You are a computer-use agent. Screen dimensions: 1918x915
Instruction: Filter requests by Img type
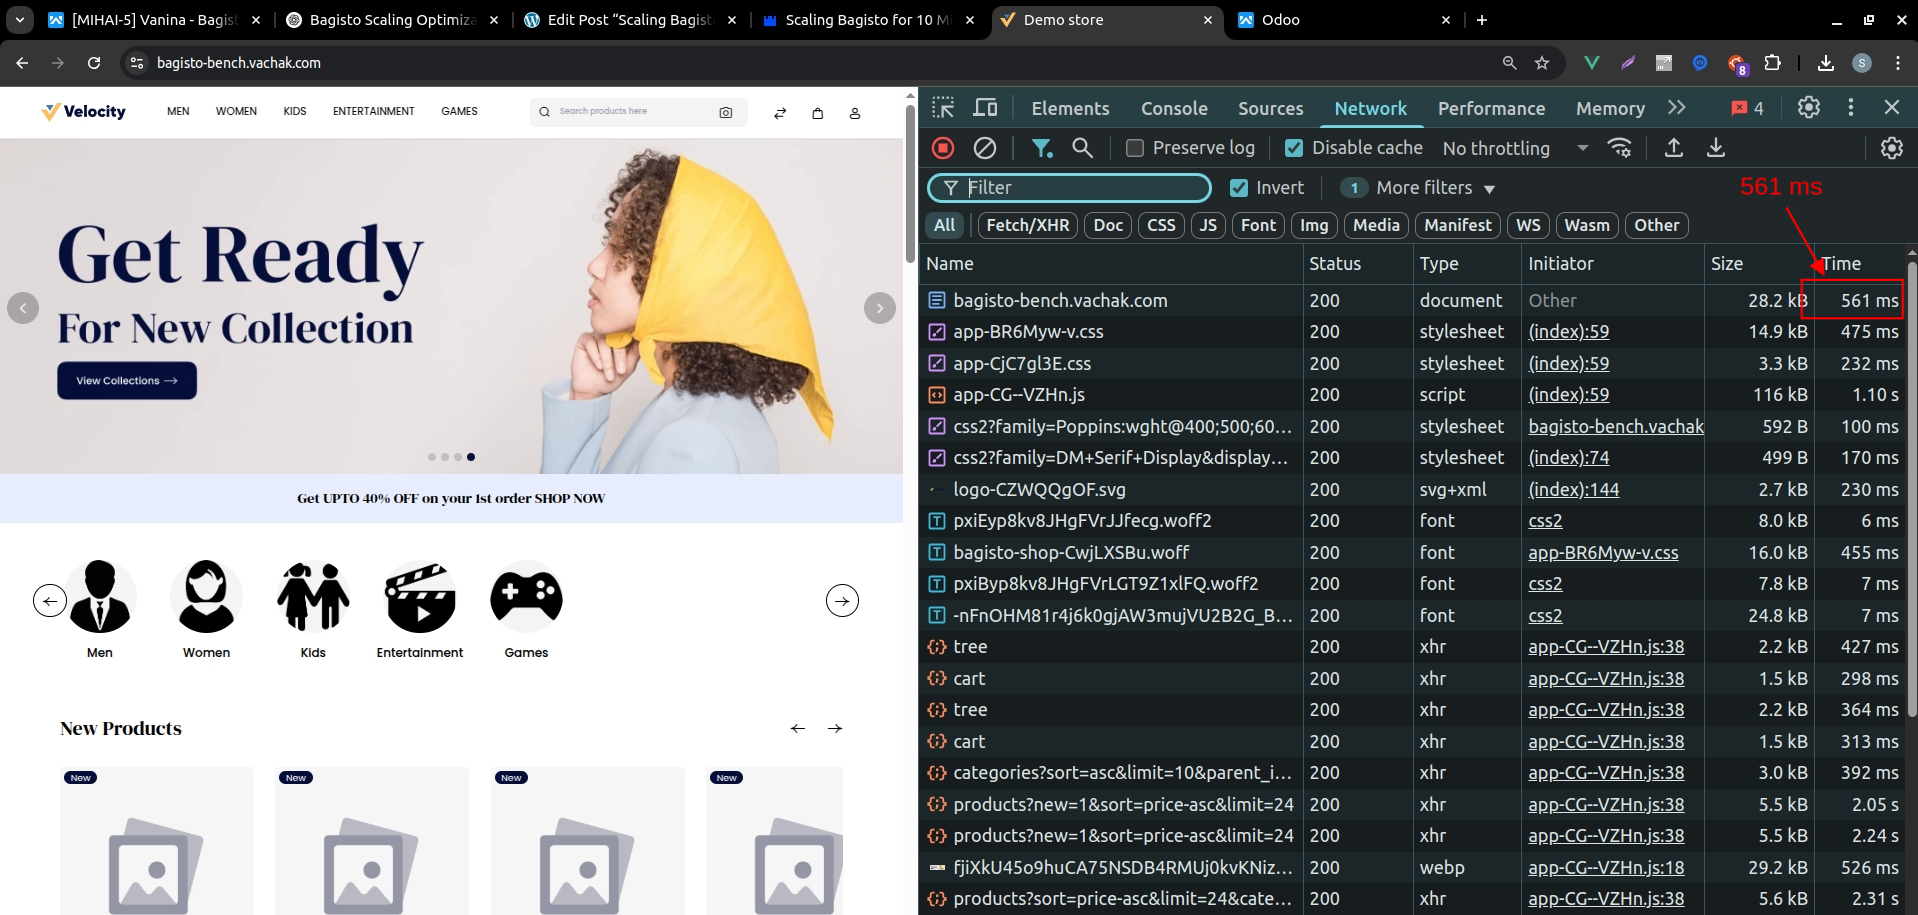point(1314,225)
